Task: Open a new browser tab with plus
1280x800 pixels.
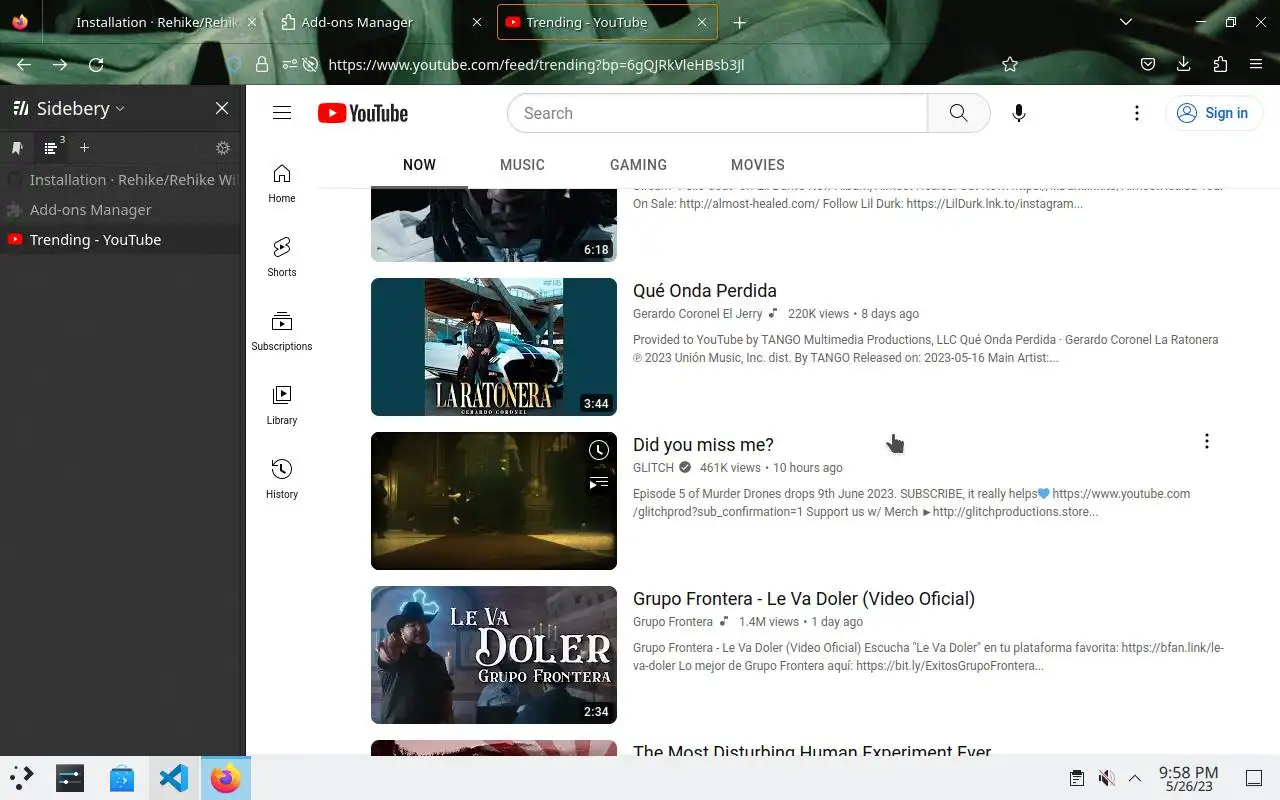Action: point(739,22)
